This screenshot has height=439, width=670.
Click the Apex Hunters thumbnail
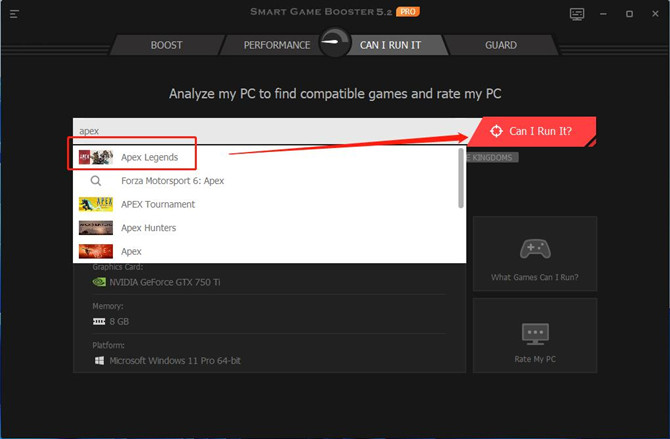(x=96, y=228)
